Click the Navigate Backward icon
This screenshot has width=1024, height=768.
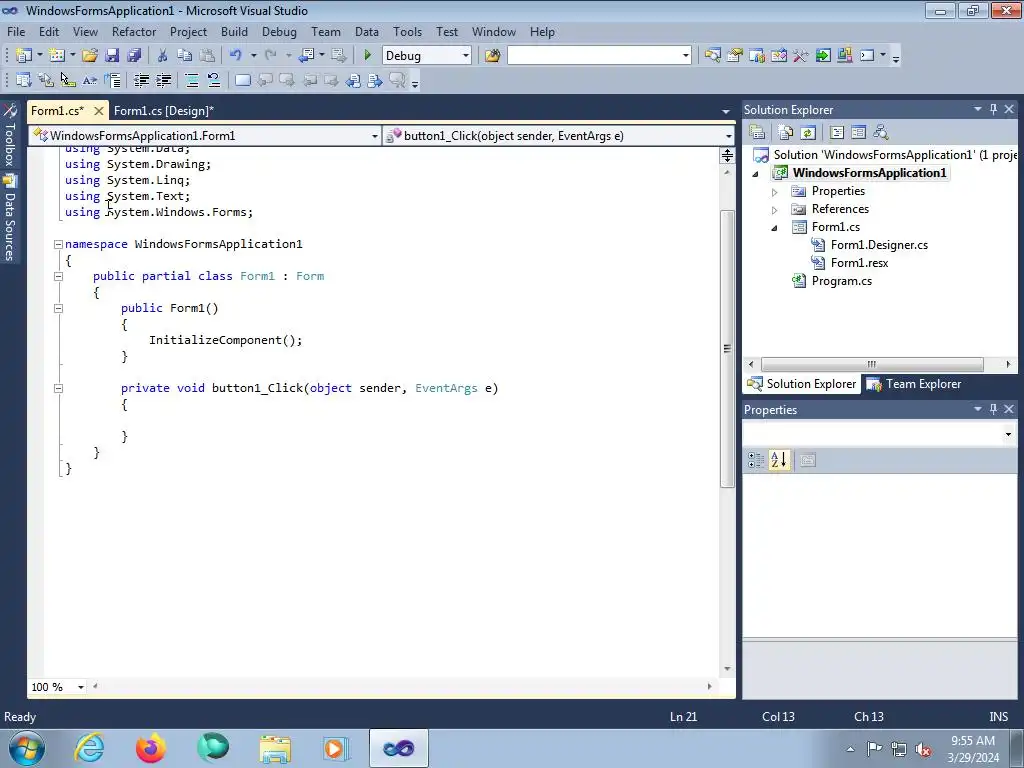pyautogui.click(x=306, y=56)
